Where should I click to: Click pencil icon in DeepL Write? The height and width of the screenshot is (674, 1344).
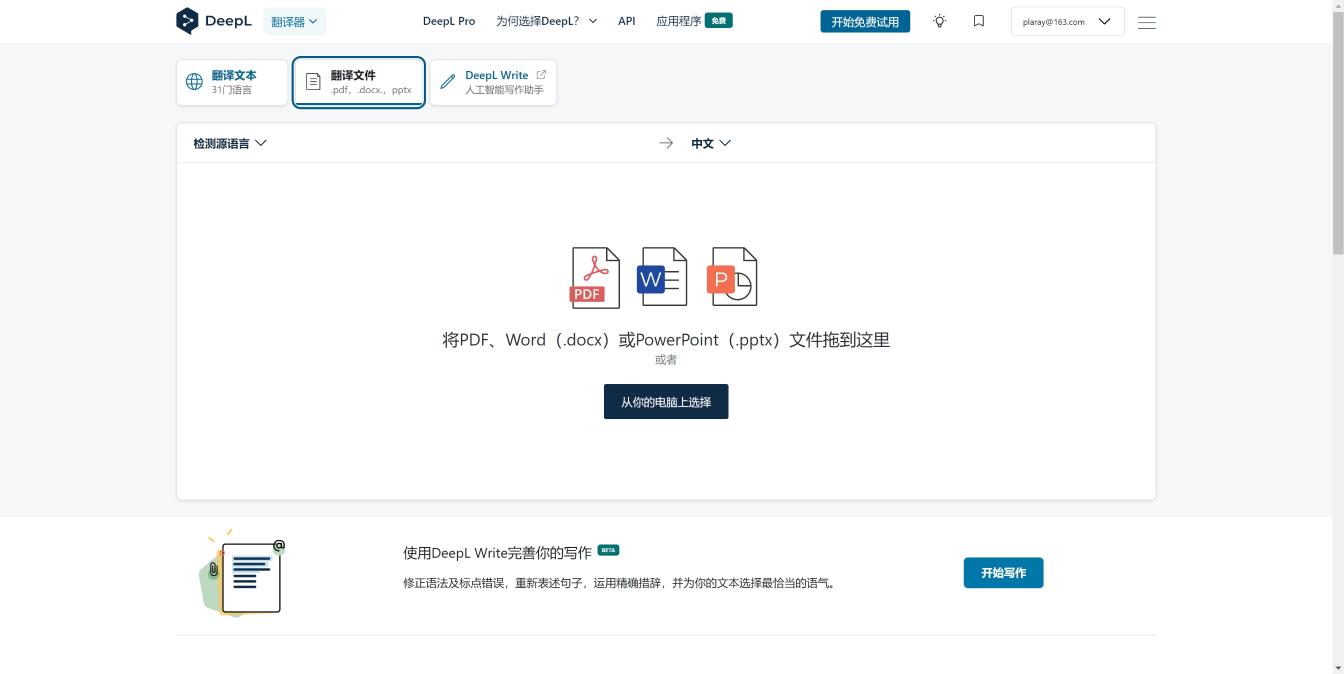[x=447, y=82]
